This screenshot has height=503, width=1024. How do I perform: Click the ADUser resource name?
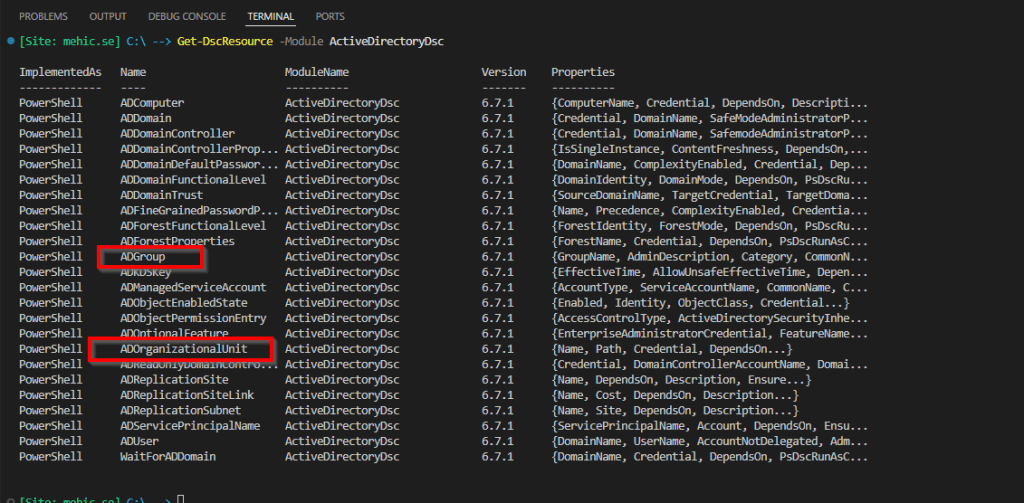click(x=139, y=441)
